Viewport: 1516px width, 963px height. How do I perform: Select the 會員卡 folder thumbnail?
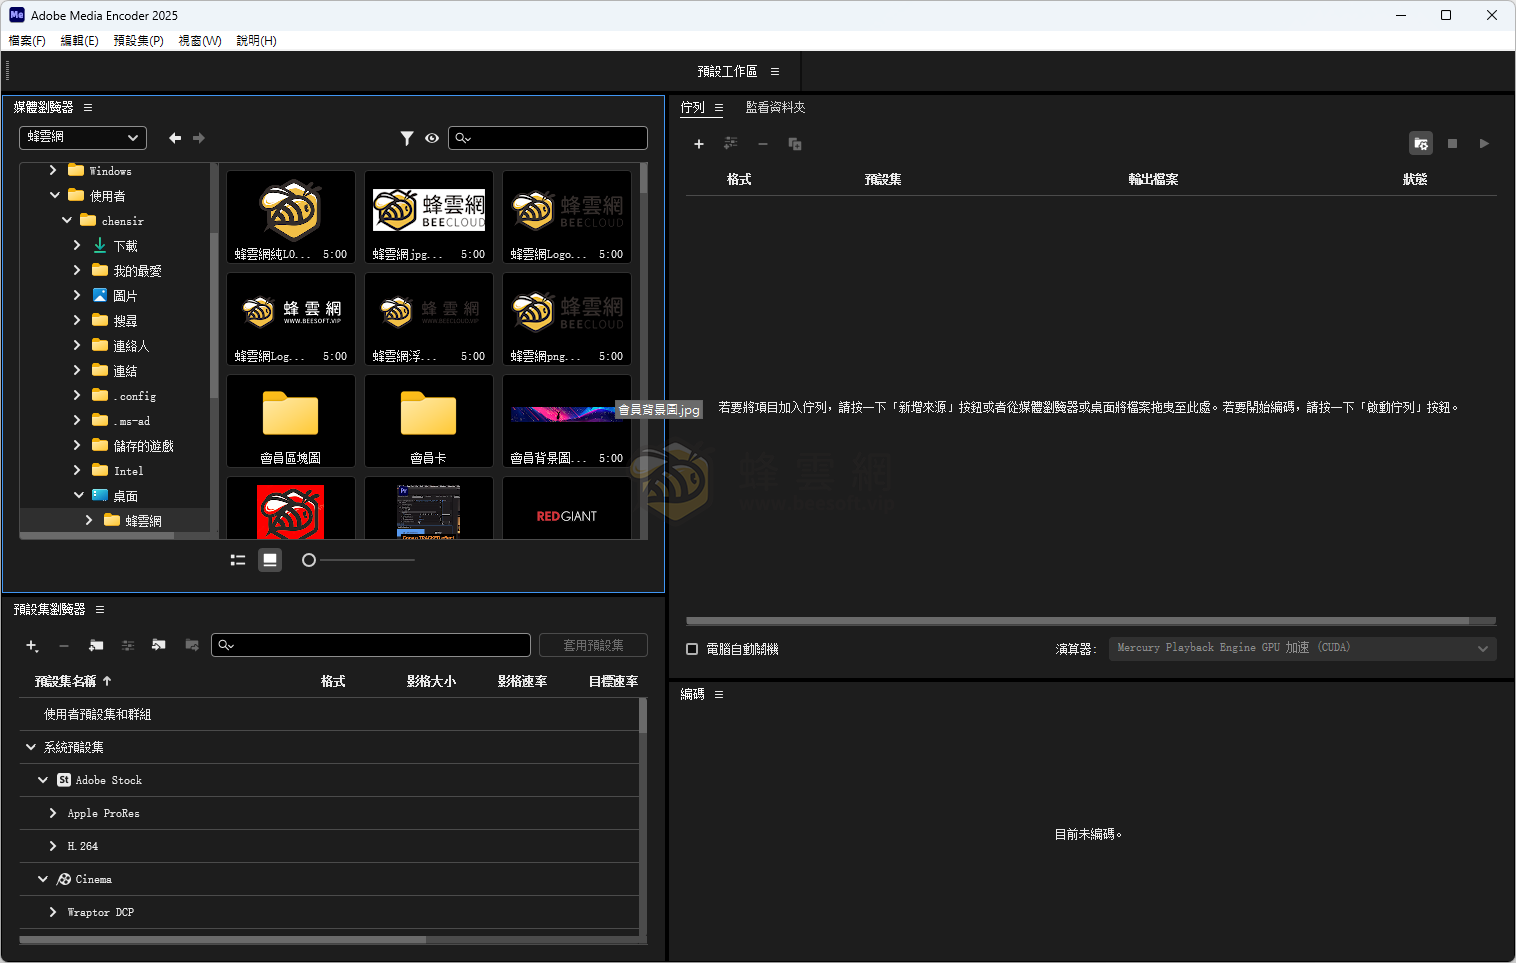(429, 421)
